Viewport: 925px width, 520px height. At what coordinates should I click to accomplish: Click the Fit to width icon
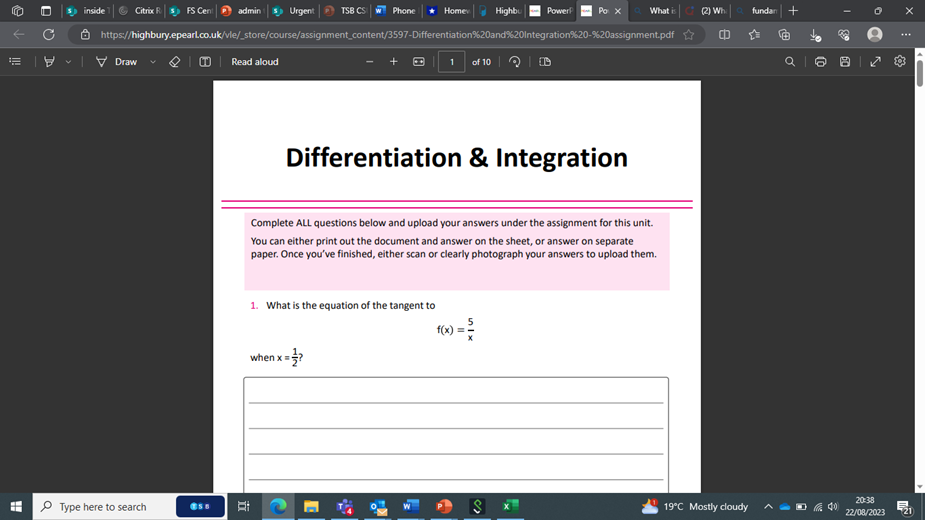click(418, 61)
